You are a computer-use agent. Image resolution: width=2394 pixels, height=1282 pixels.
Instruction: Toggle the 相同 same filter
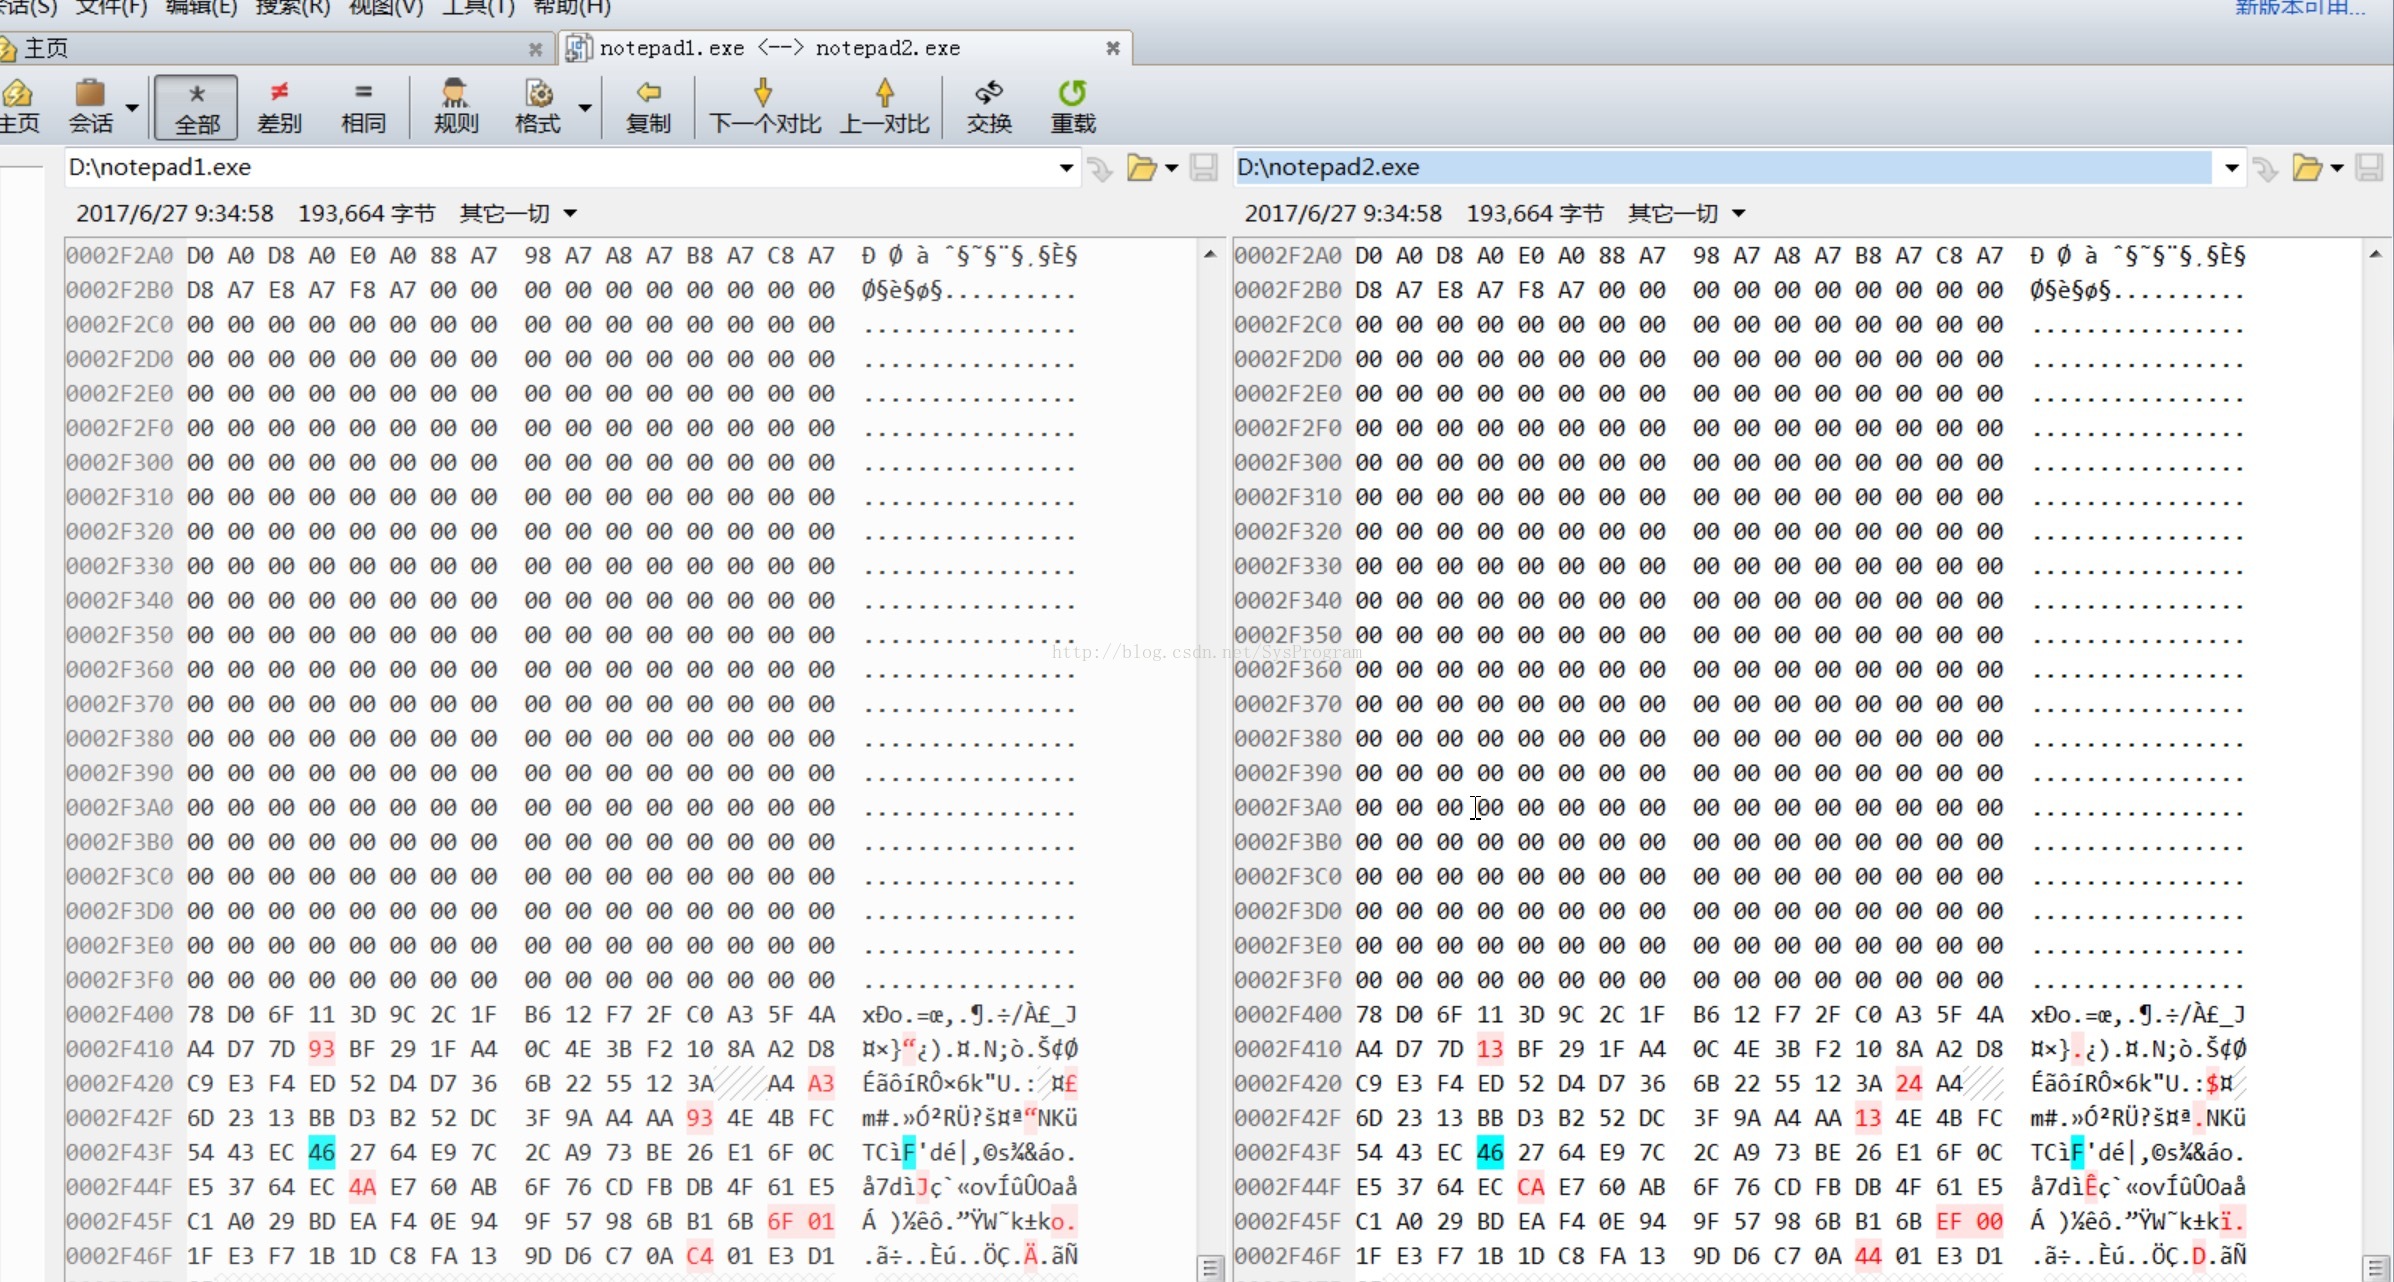[363, 107]
